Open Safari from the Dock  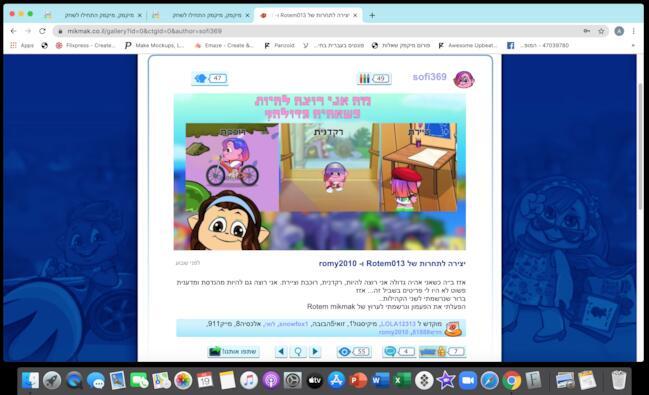coord(489,380)
